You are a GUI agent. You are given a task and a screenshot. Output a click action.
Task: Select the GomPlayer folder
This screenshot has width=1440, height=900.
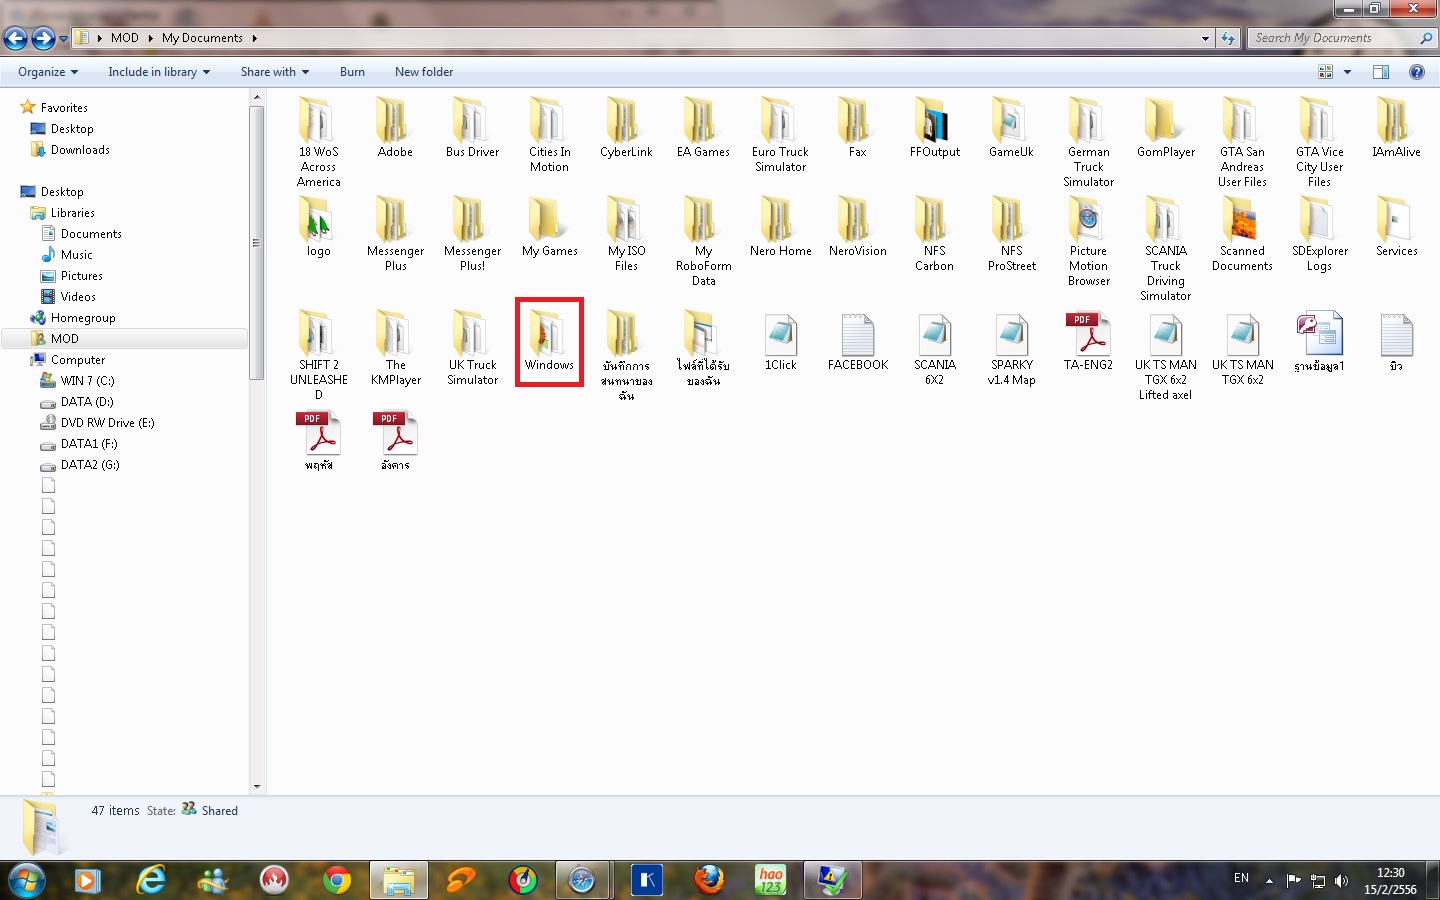[1166, 127]
